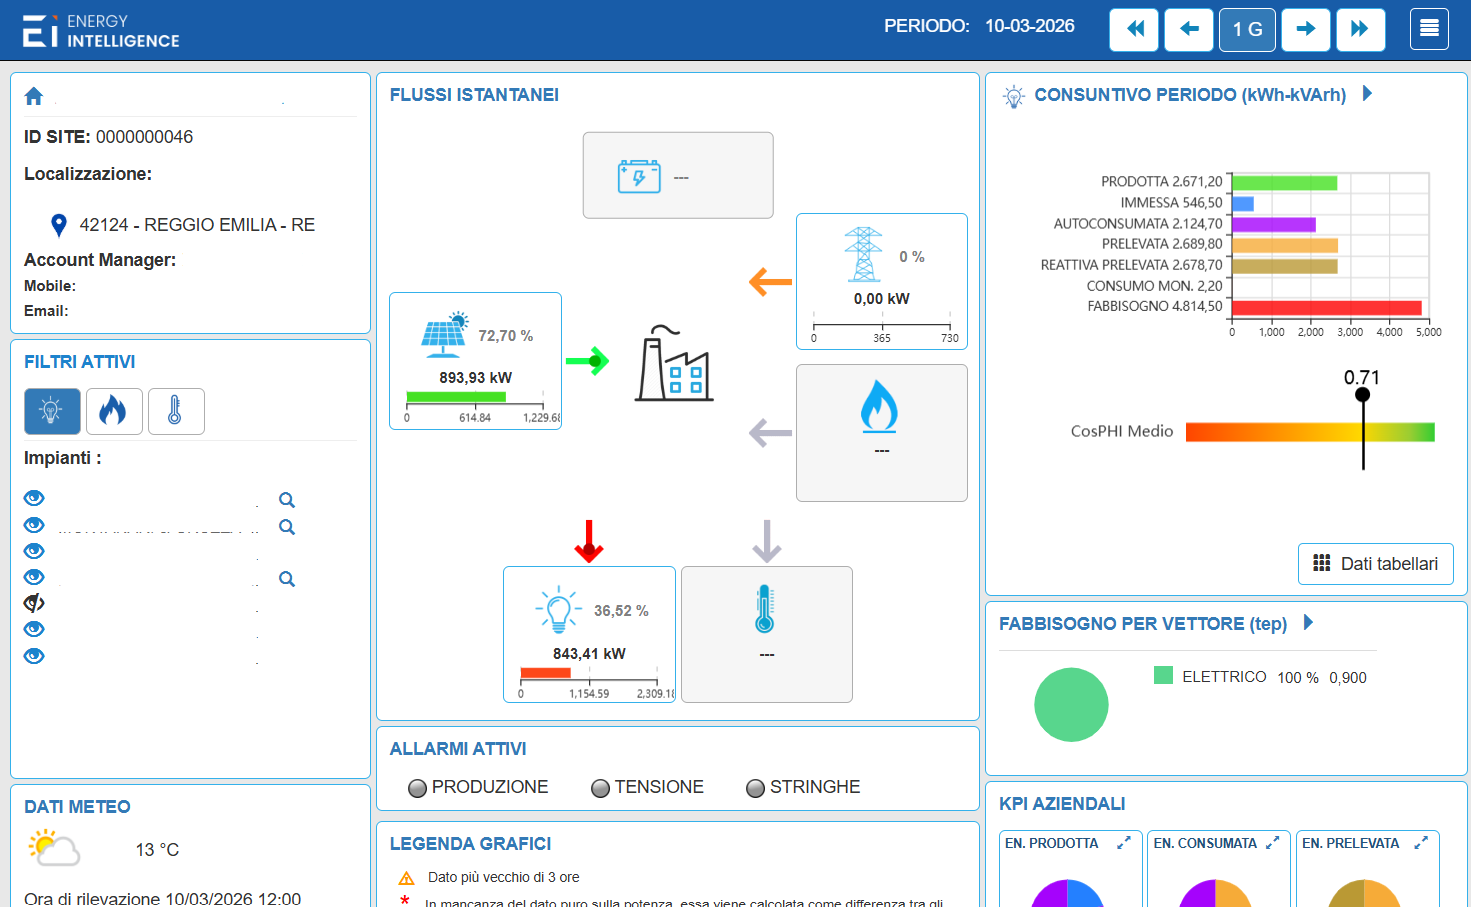This screenshot has height=907, width=1471.
Task: Select the 1 G period button
Action: point(1247,29)
